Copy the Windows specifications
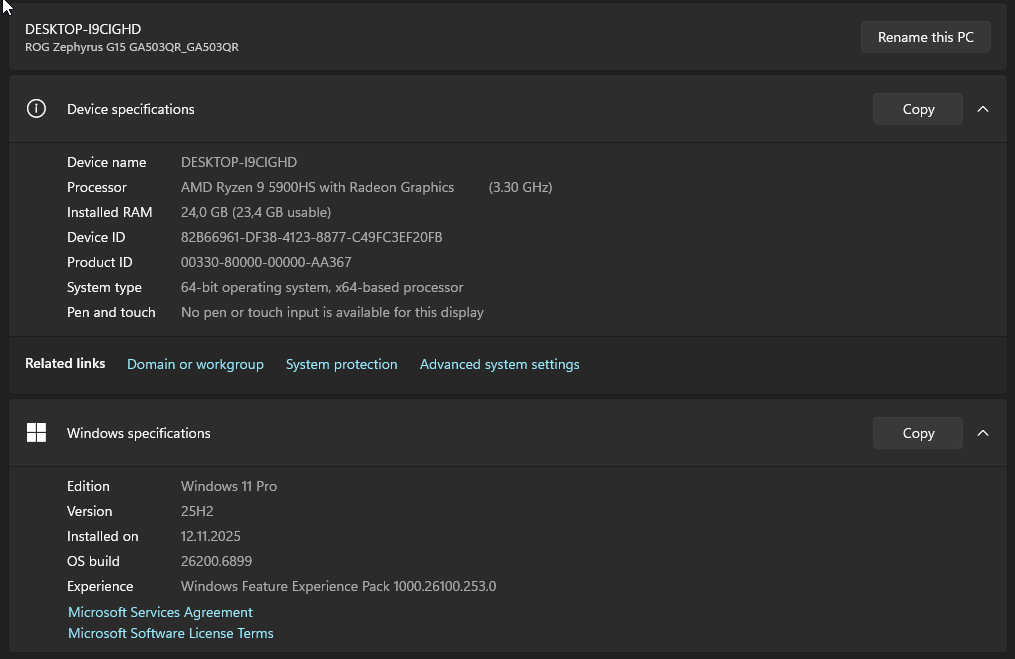This screenshot has height=659, width=1015. click(x=917, y=433)
